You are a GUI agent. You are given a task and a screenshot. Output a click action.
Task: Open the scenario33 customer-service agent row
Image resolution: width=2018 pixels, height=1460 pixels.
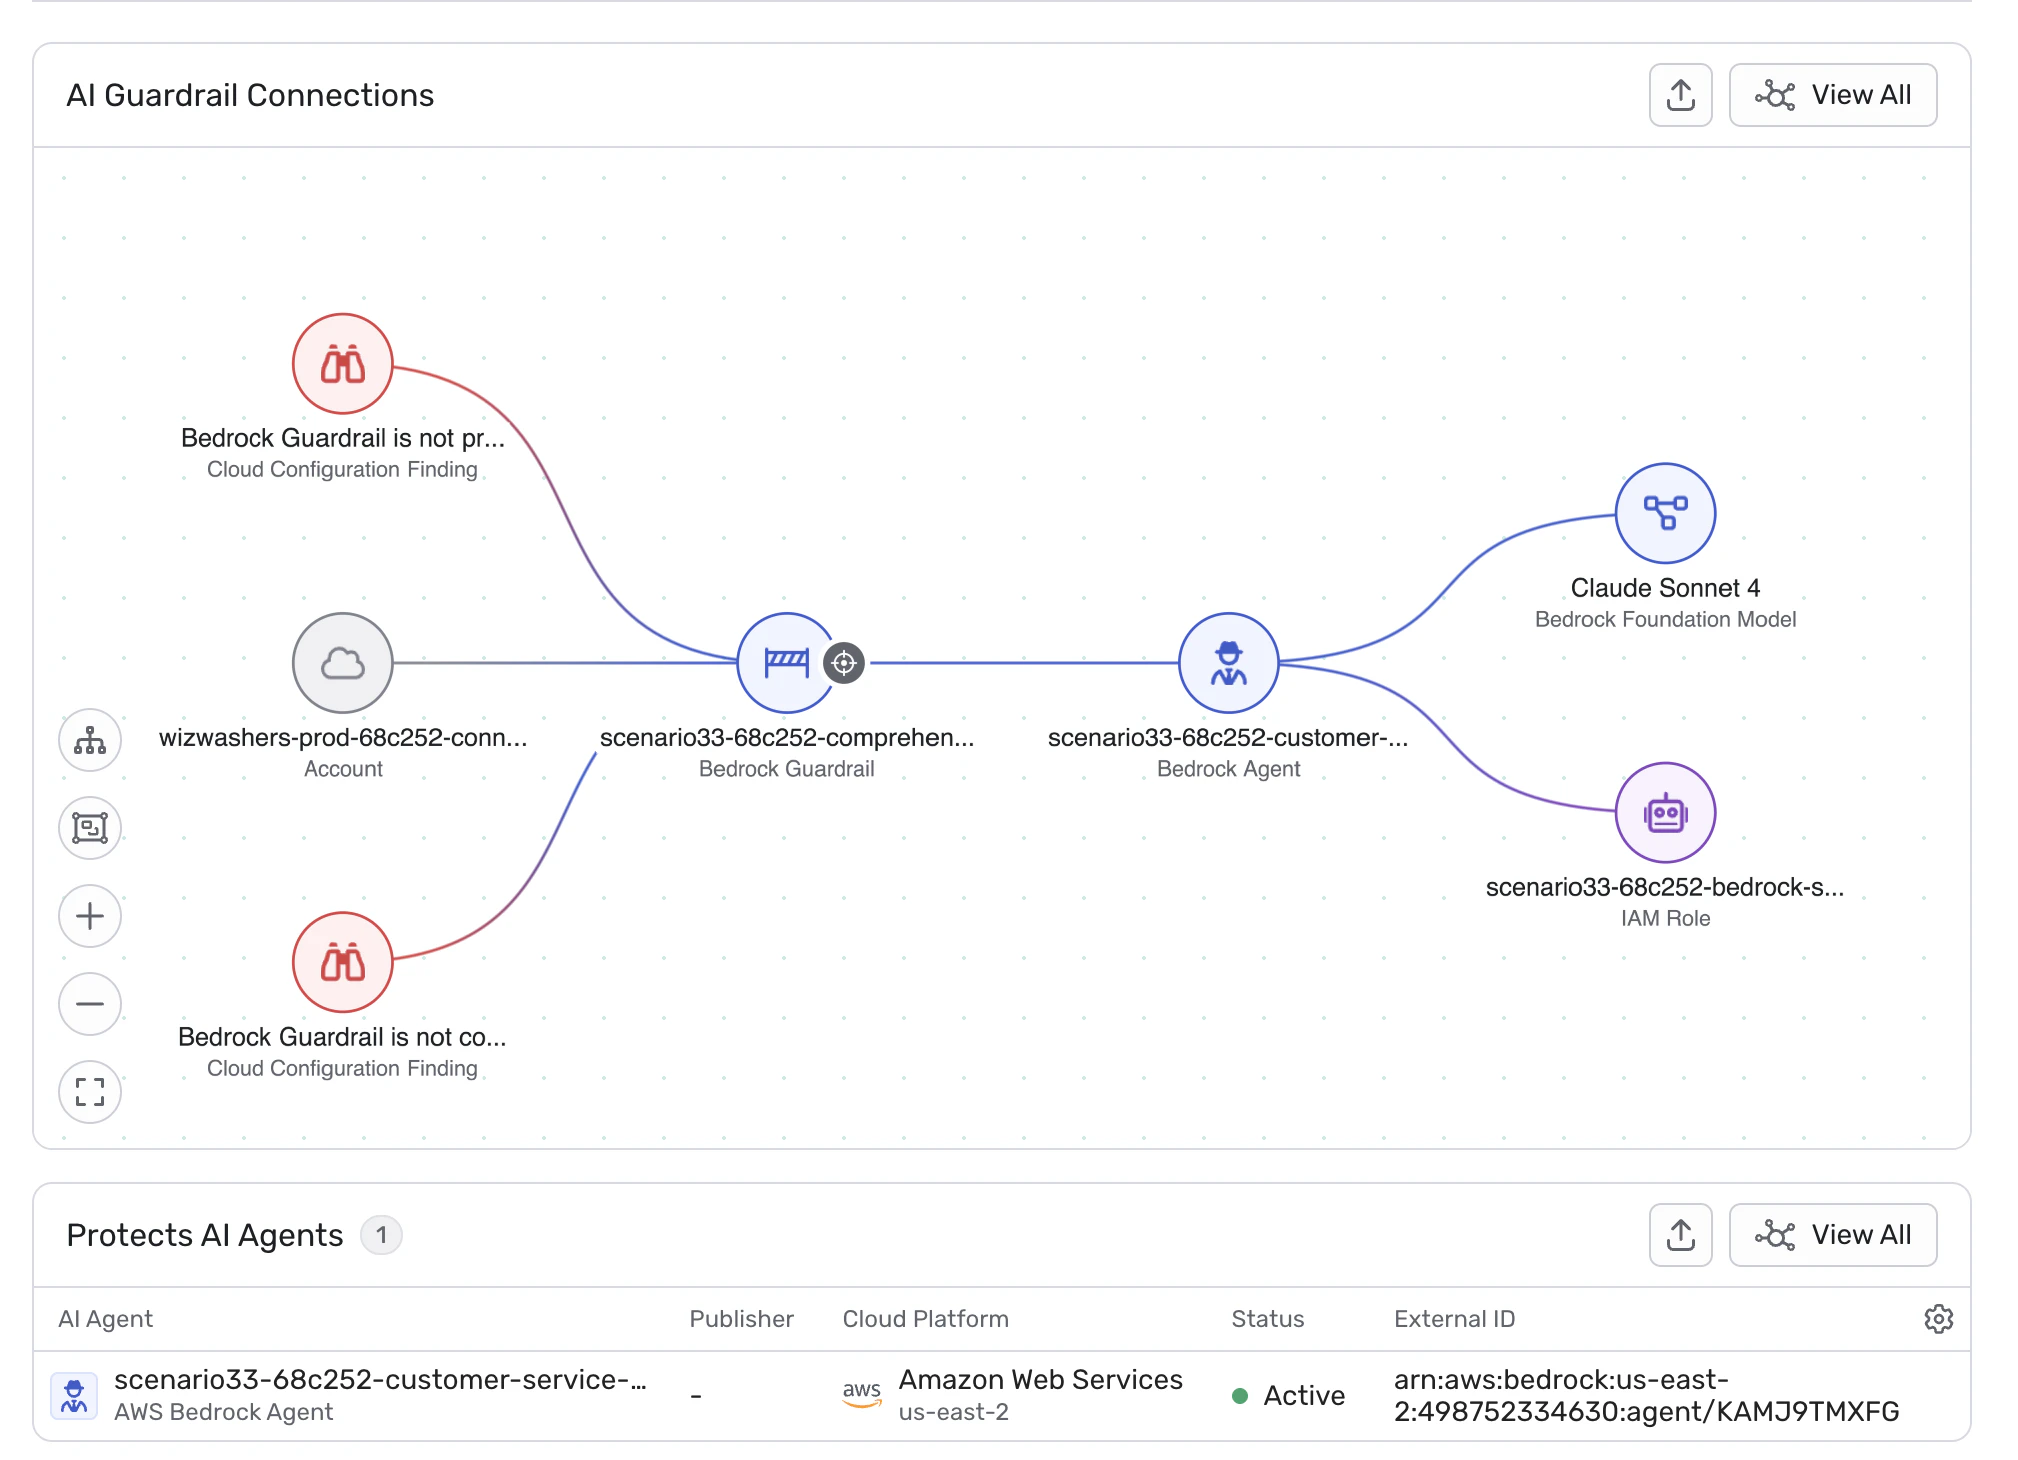pos(380,1380)
